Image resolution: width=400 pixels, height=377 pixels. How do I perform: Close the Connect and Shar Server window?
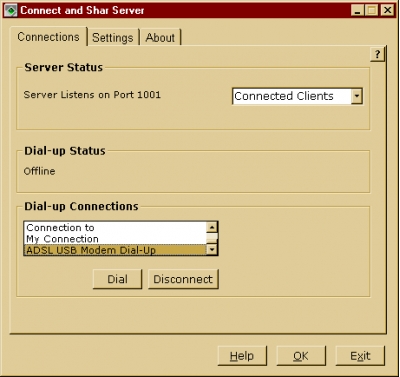coord(388,10)
